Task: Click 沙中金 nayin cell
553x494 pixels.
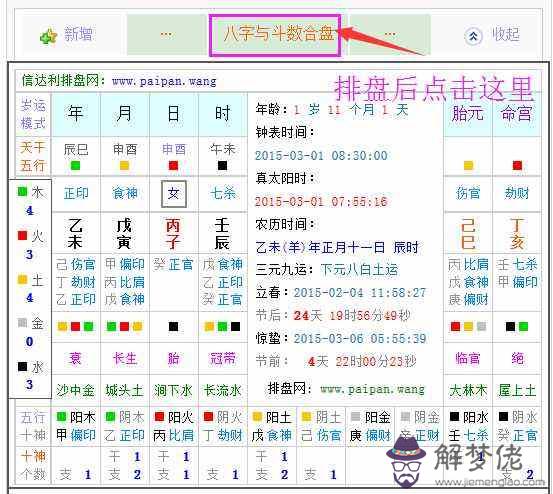Action: tap(75, 390)
